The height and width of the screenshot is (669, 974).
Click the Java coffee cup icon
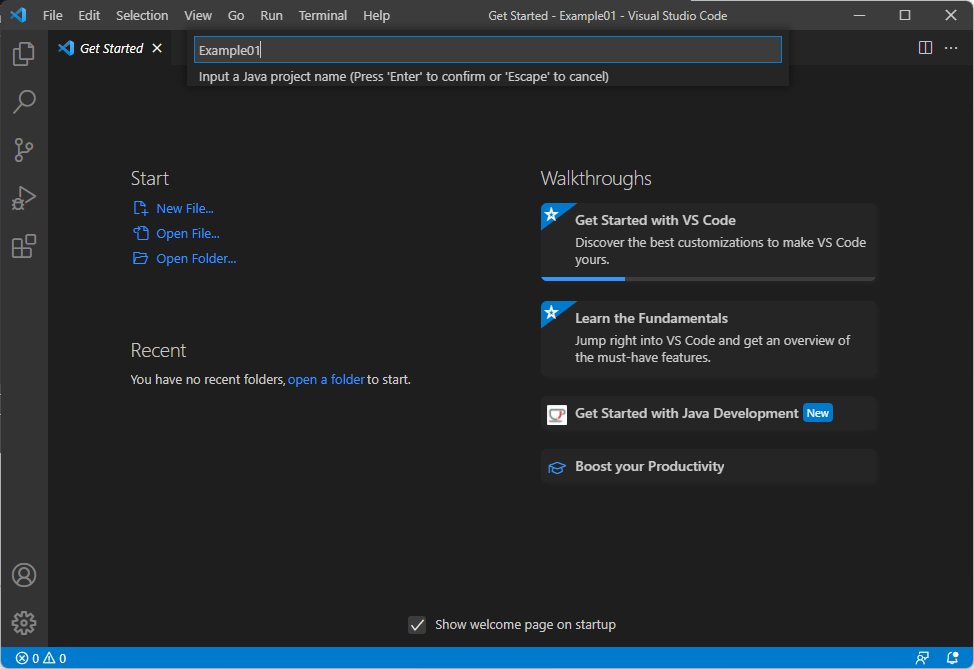pyautogui.click(x=557, y=414)
